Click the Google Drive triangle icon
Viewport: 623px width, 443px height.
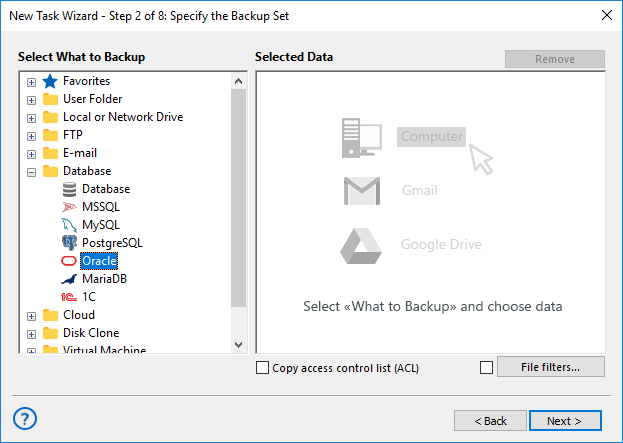coord(361,246)
